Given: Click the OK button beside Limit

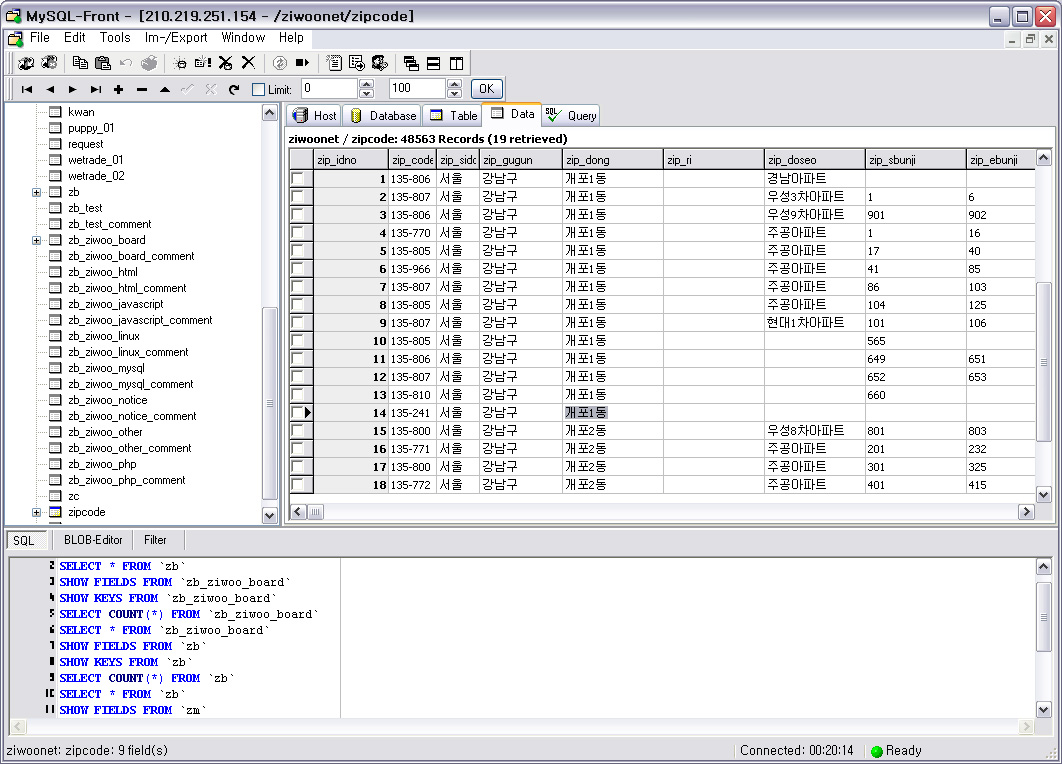Looking at the screenshot, I should [486, 89].
